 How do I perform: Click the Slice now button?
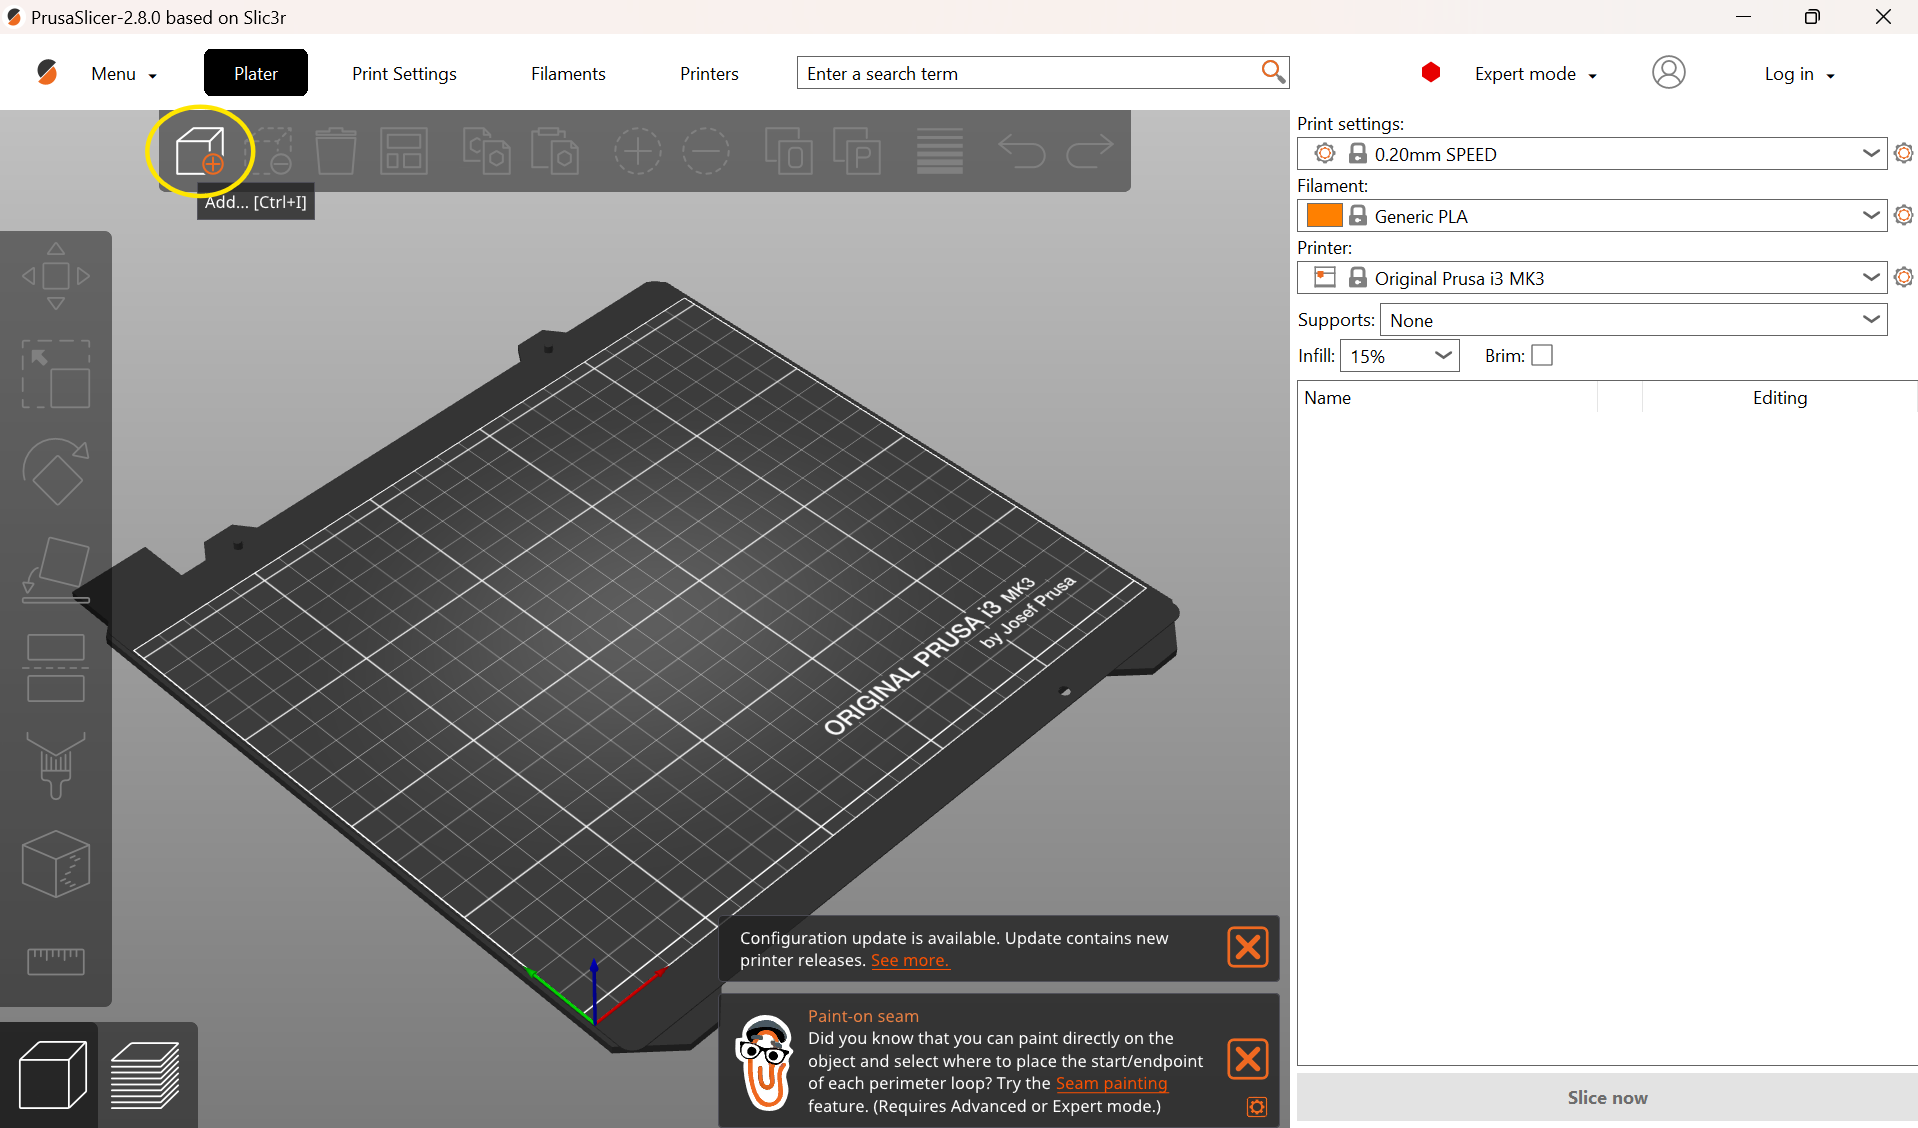[x=1607, y=1097]
